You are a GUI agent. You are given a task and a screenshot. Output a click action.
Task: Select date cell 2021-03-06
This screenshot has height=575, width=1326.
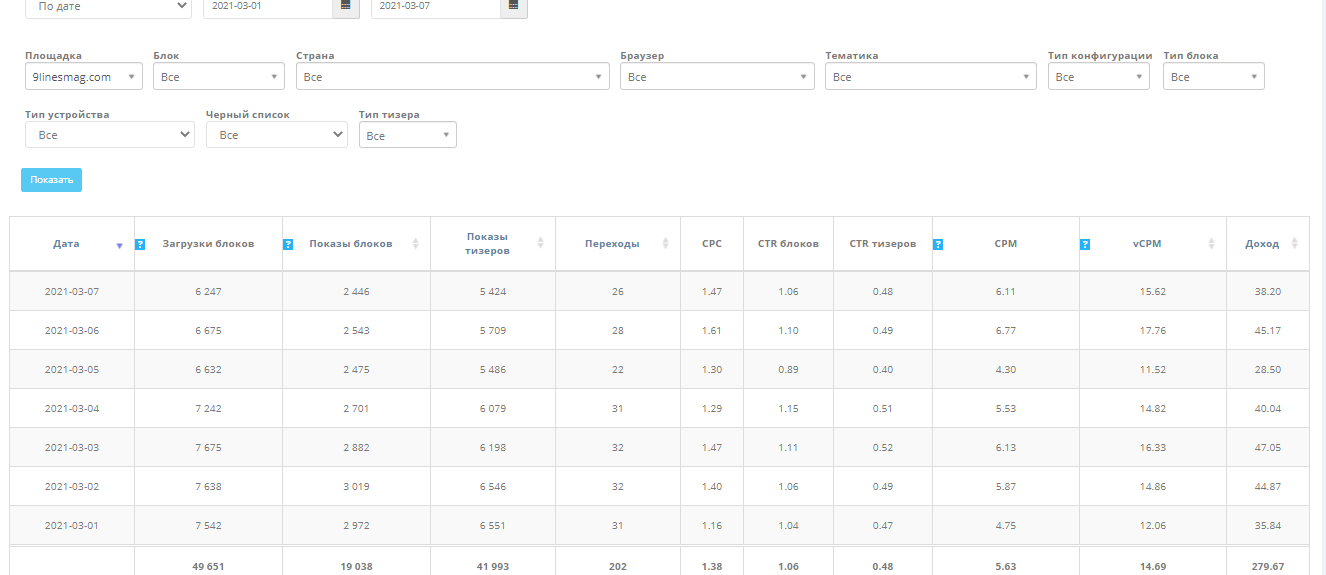pos(72,331)
